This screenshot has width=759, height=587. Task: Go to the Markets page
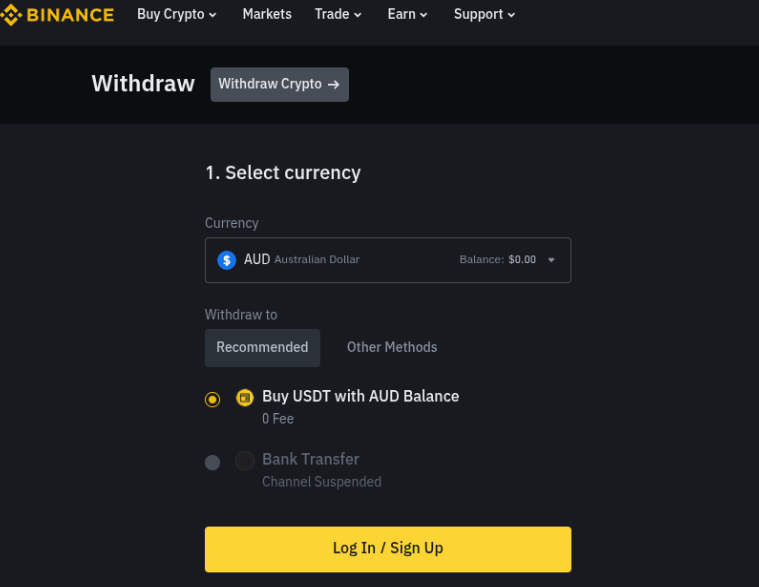pyautogui.click(x=267, y=15)
